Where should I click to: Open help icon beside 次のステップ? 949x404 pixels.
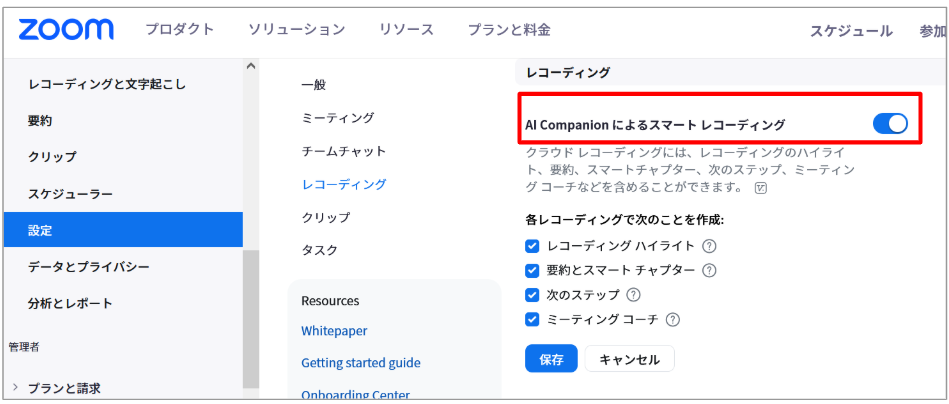click(633, 295)
